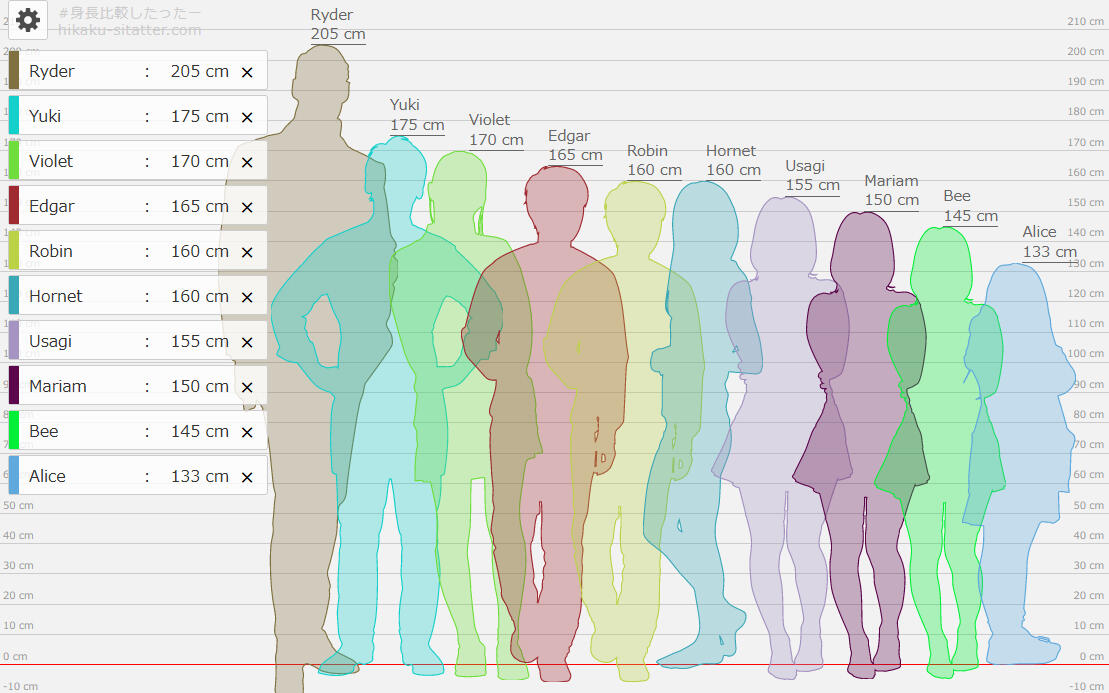The height and width of the screenshot is (693, 1109).
Task: Remove Ryder using the X icon
Action: (x=247, y=72)
